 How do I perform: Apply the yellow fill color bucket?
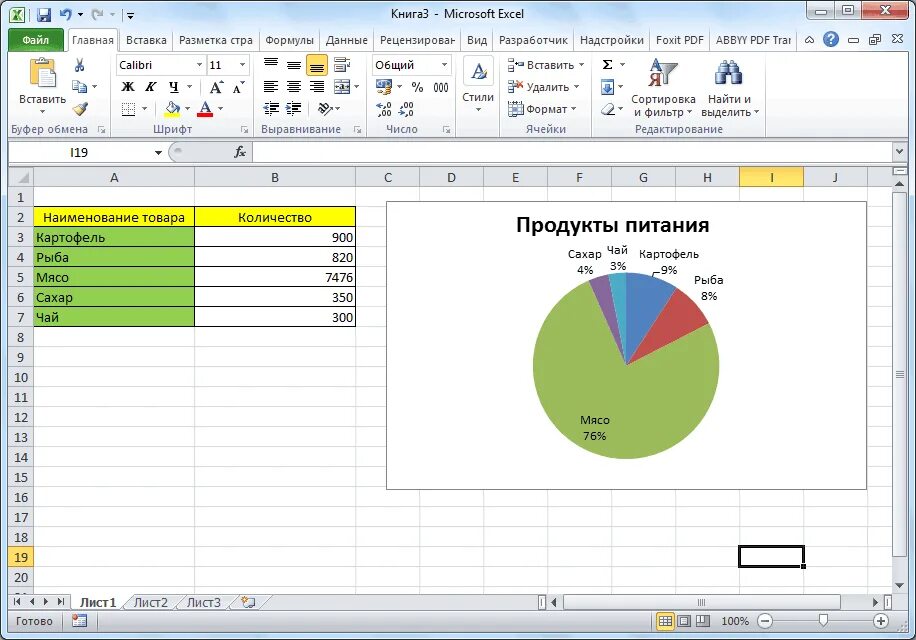(x=172, y=109)
